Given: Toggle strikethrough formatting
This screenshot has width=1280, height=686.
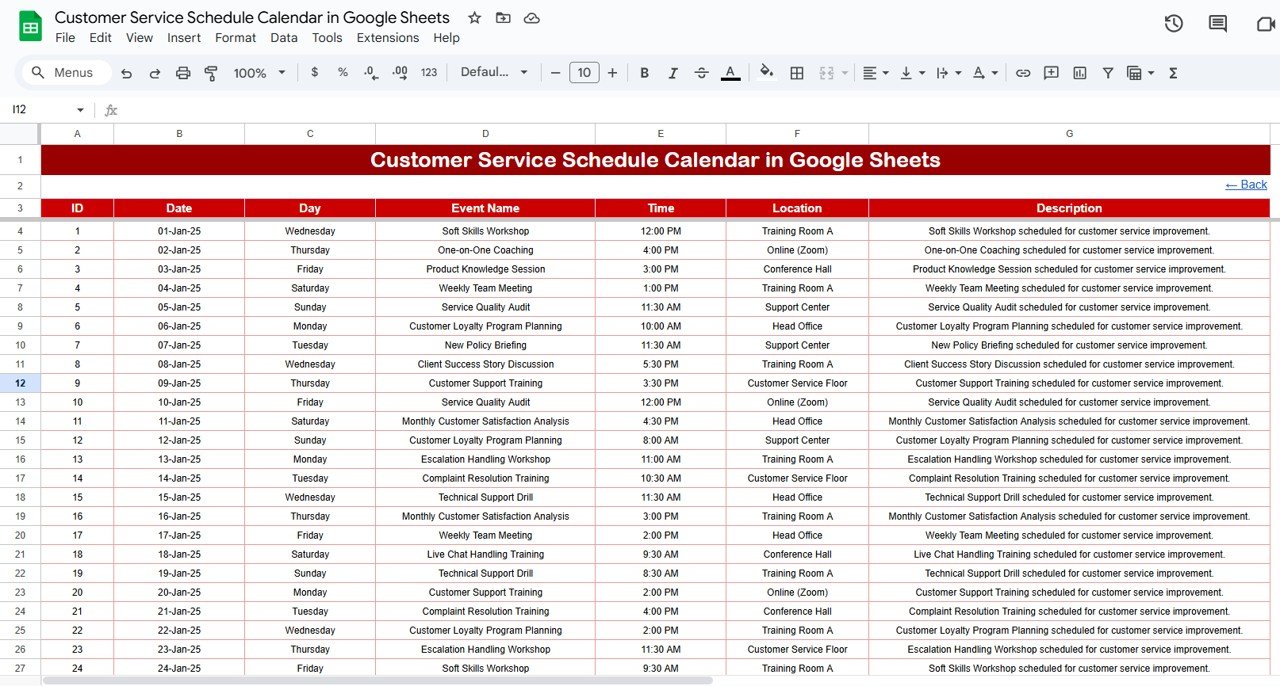Looking at the screenshot, I should coord(701,73).
